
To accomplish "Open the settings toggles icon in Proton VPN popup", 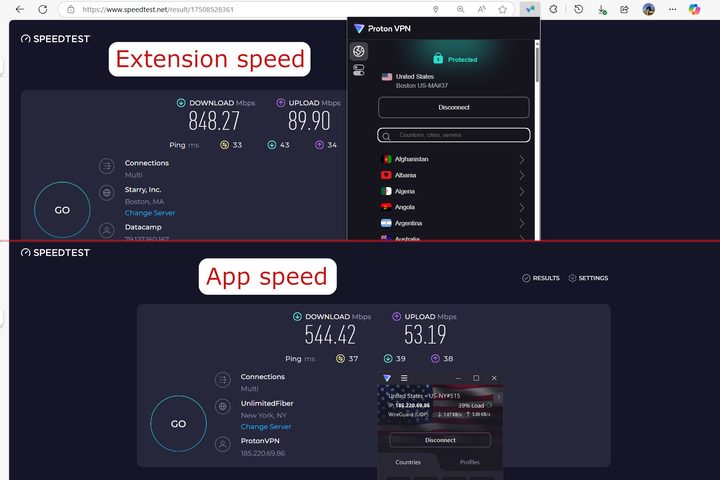I will point(359,70).
